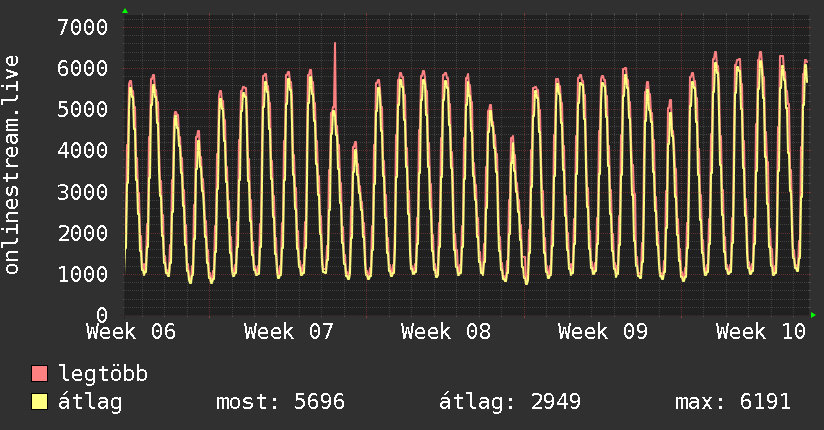This screenshot has width=824, height=430.
Task: Click the Week 06 axis label
Action: pos(131,332)
